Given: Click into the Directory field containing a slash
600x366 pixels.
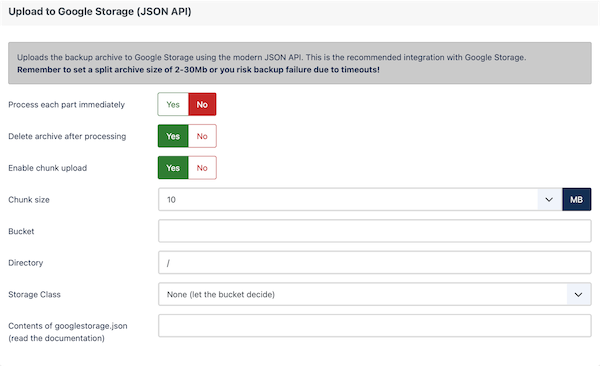Looking at the screenshot, I should click(x=375, y=263).
